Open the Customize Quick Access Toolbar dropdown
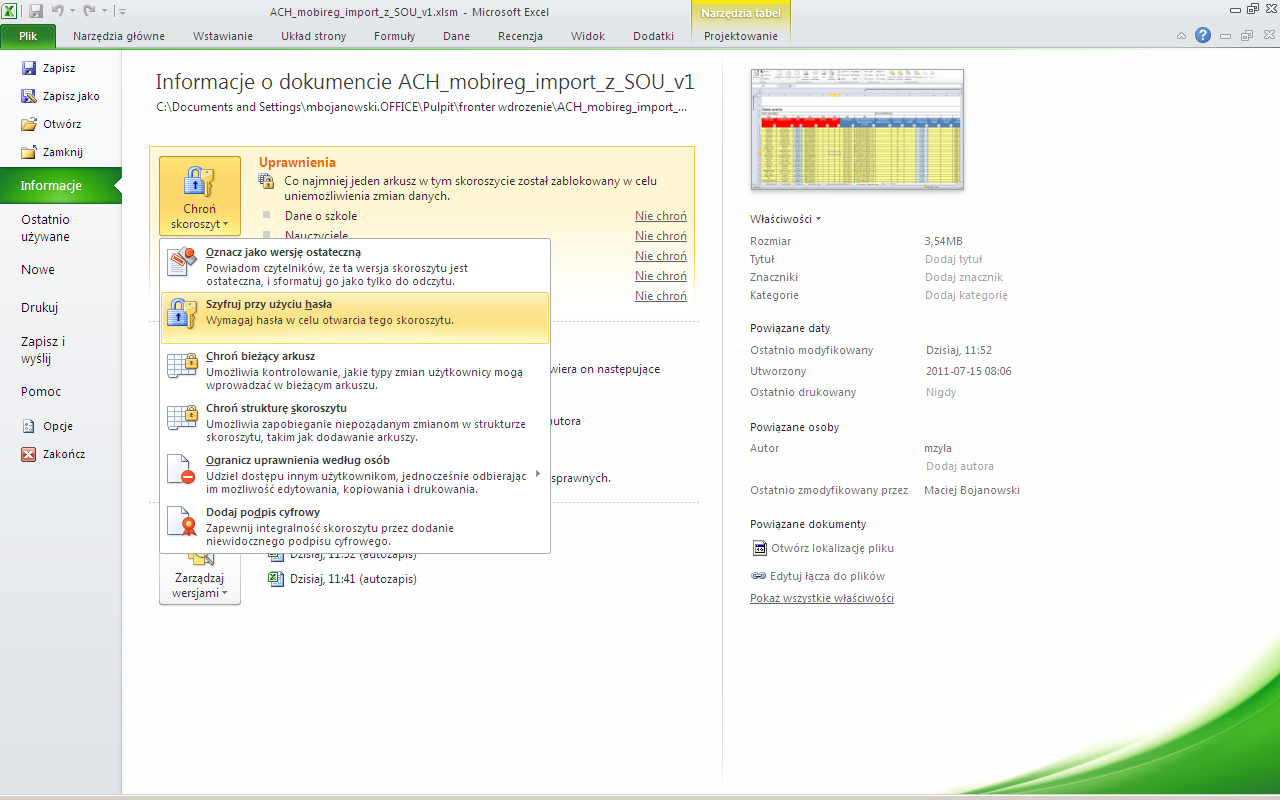Viewport: 1280px width, 800px height. [121, 11]
